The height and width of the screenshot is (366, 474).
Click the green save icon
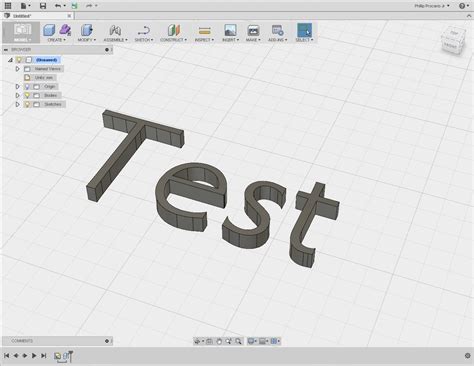pyautogui.click(x=75, y=6)
